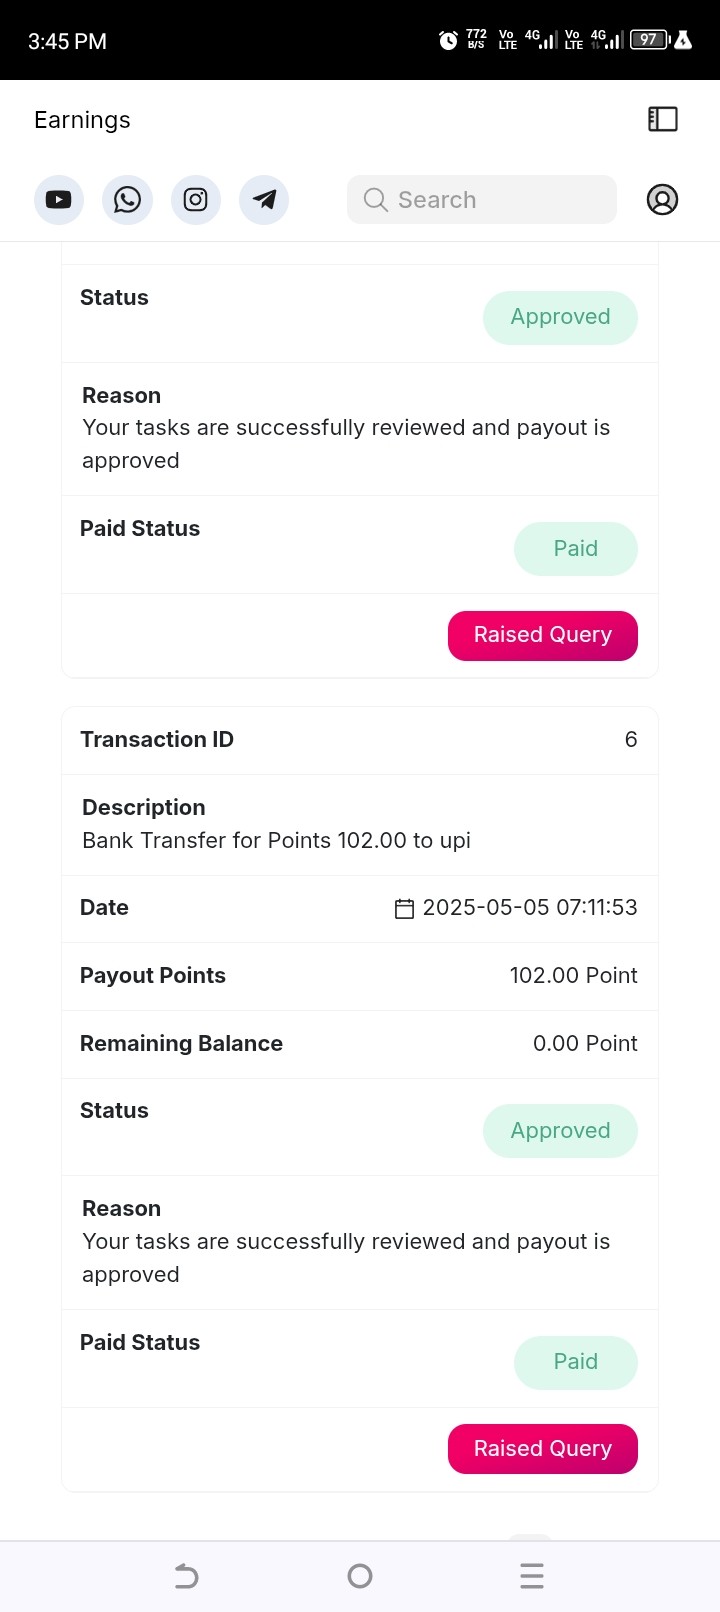Tap the WhatsApp icon
The image size is (720, 1612).
[127, 200]
